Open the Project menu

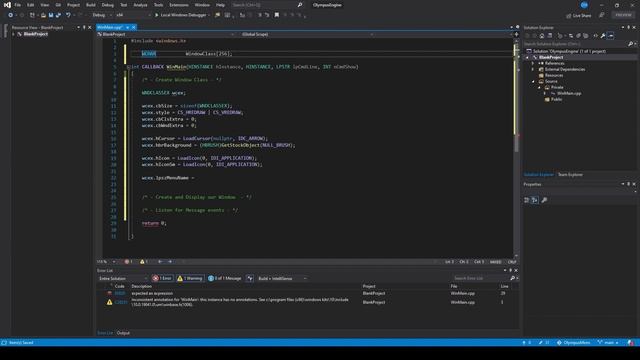(x=73, y=5)
